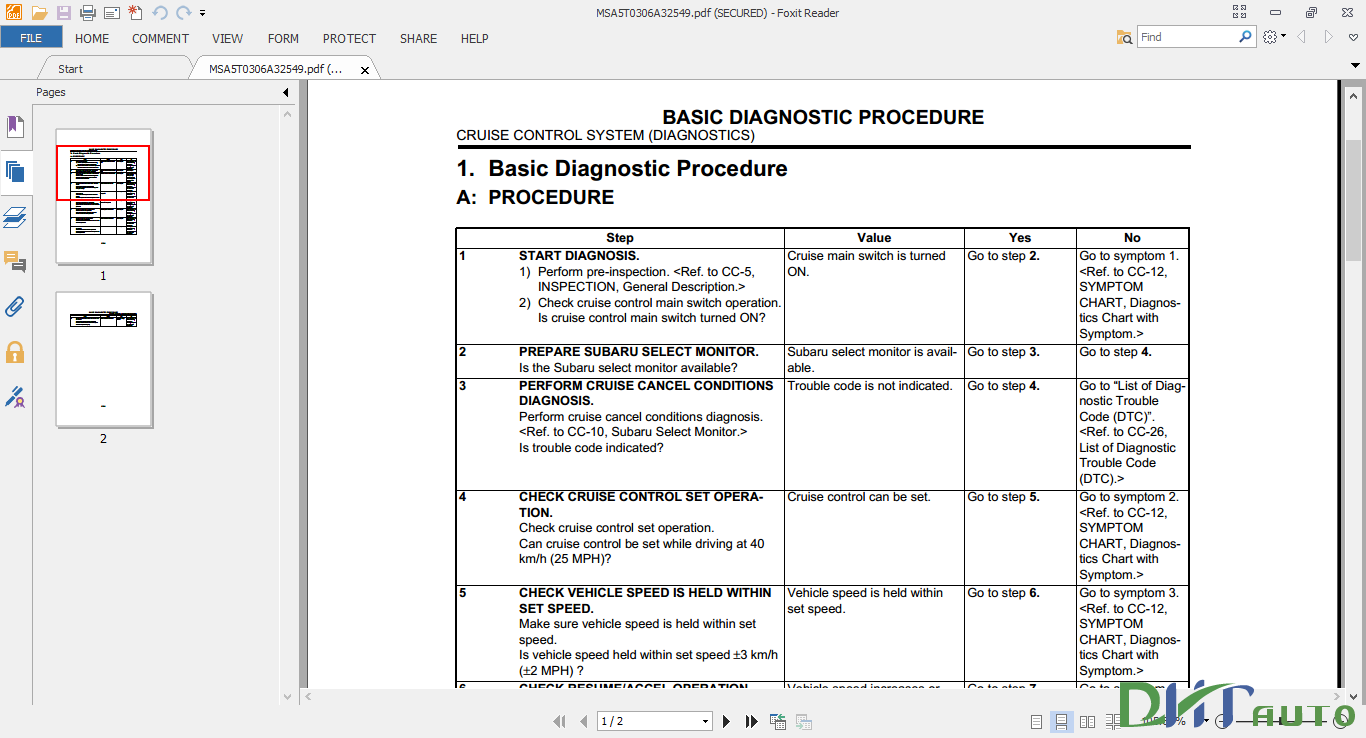Switch to the HELP ribbon tab
Image resolution: width=1366 pixels, height=738 pixels.
coord(475,38)
